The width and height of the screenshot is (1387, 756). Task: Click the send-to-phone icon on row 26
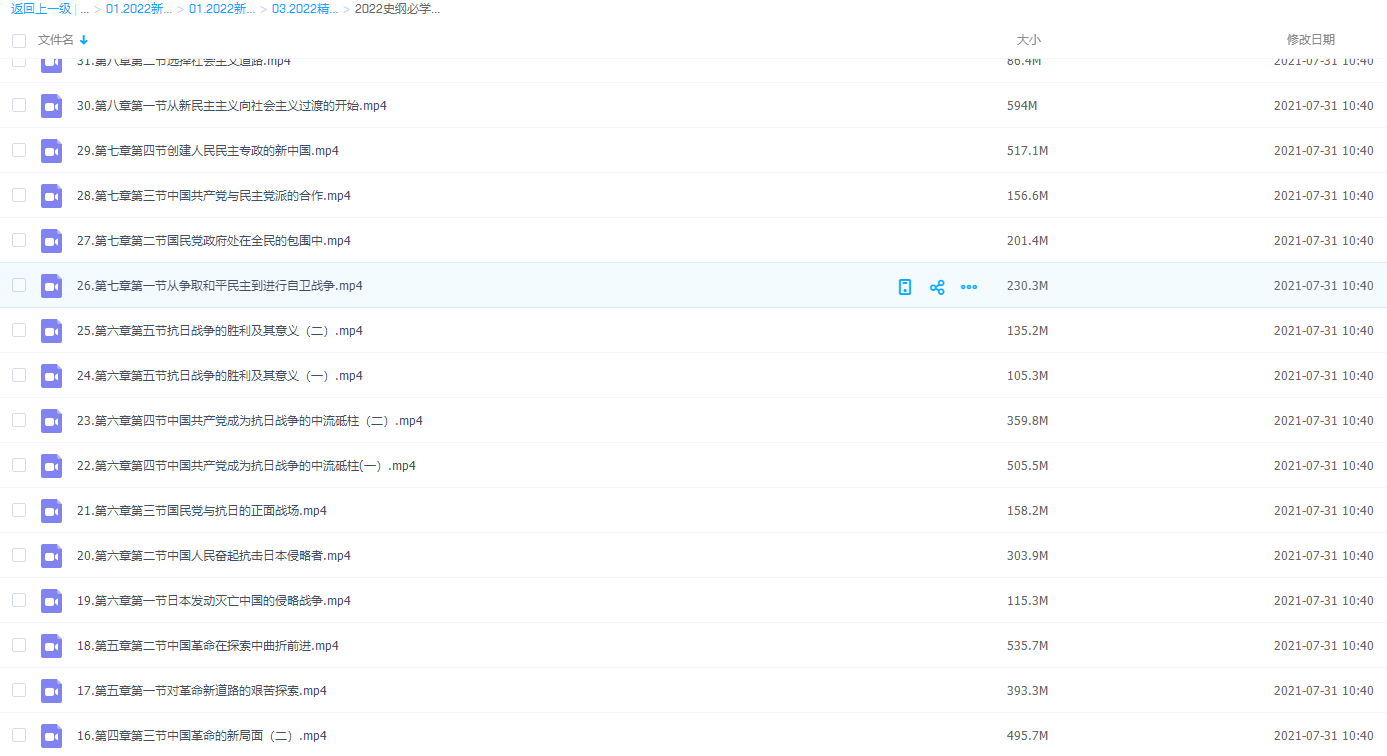click(905, 287)
